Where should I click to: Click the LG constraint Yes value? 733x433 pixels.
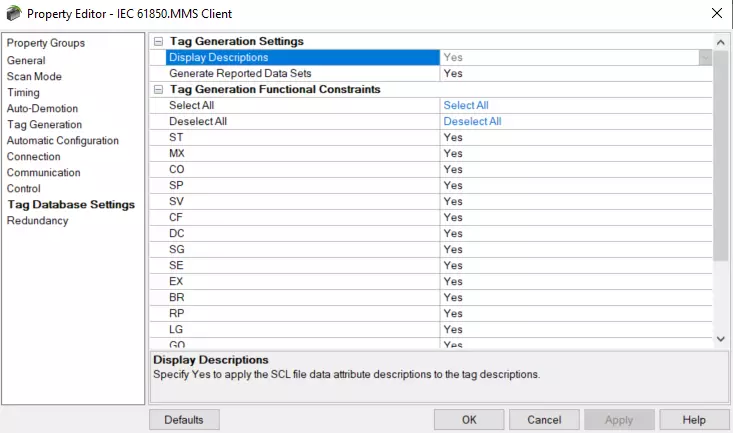pyautogui.click(x=453, y=330)
